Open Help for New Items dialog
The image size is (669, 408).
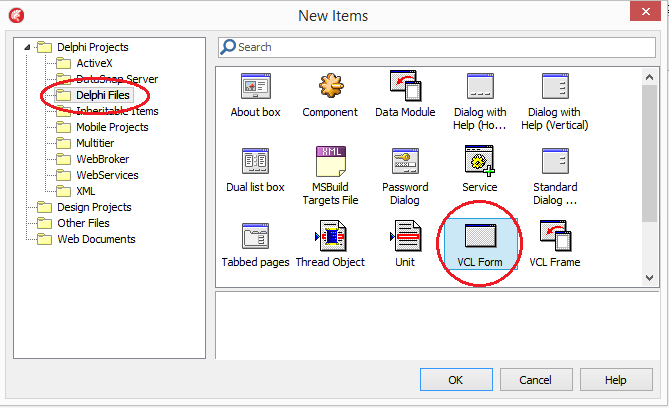click(616, 379)
